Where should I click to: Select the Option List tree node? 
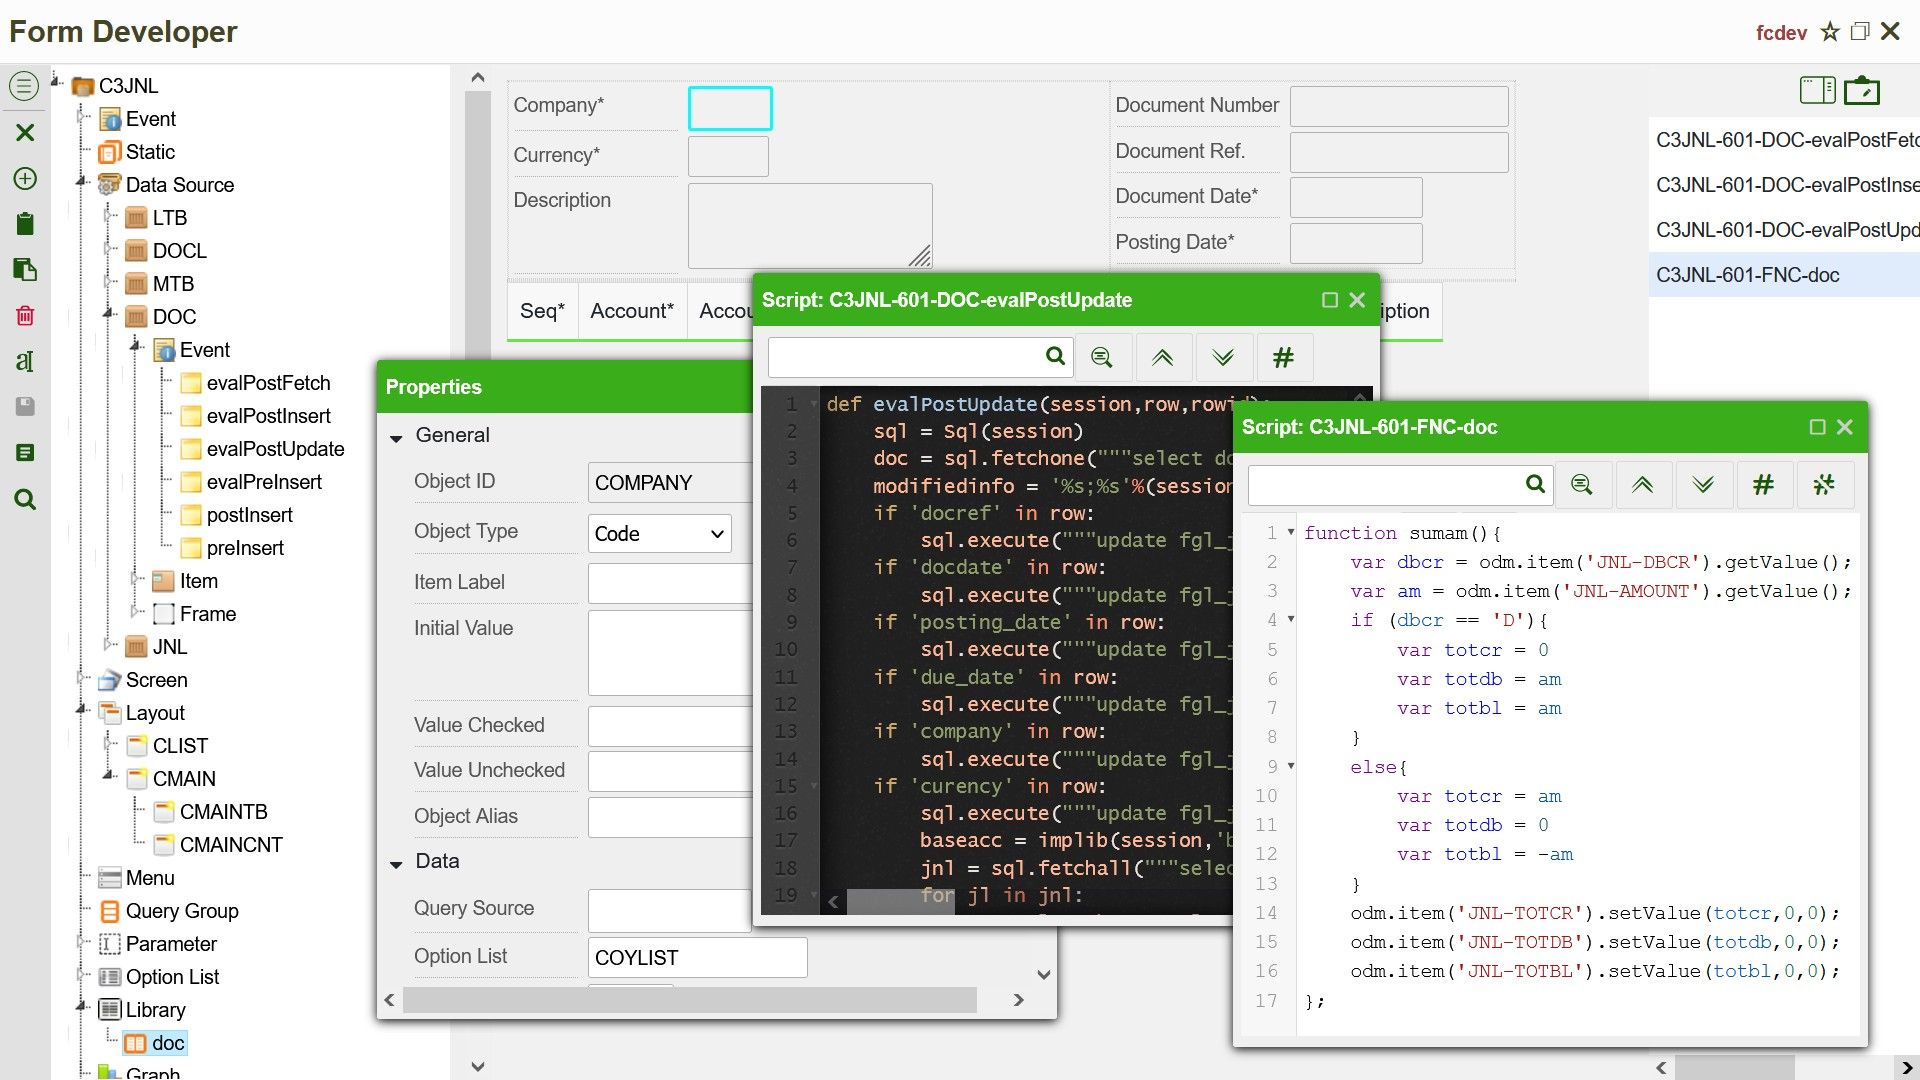click(172, 977)
